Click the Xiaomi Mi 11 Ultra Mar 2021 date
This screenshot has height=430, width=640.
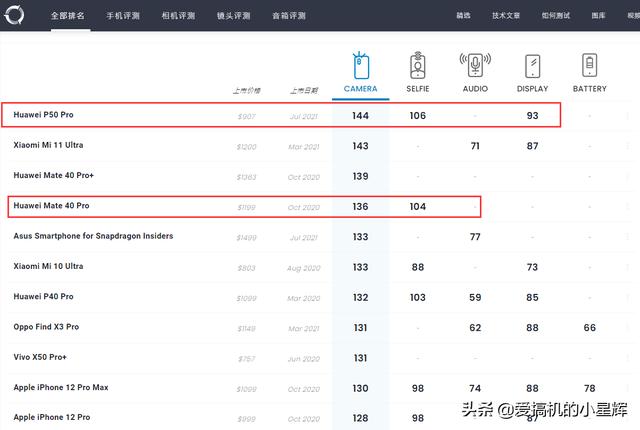pos(304,147)
